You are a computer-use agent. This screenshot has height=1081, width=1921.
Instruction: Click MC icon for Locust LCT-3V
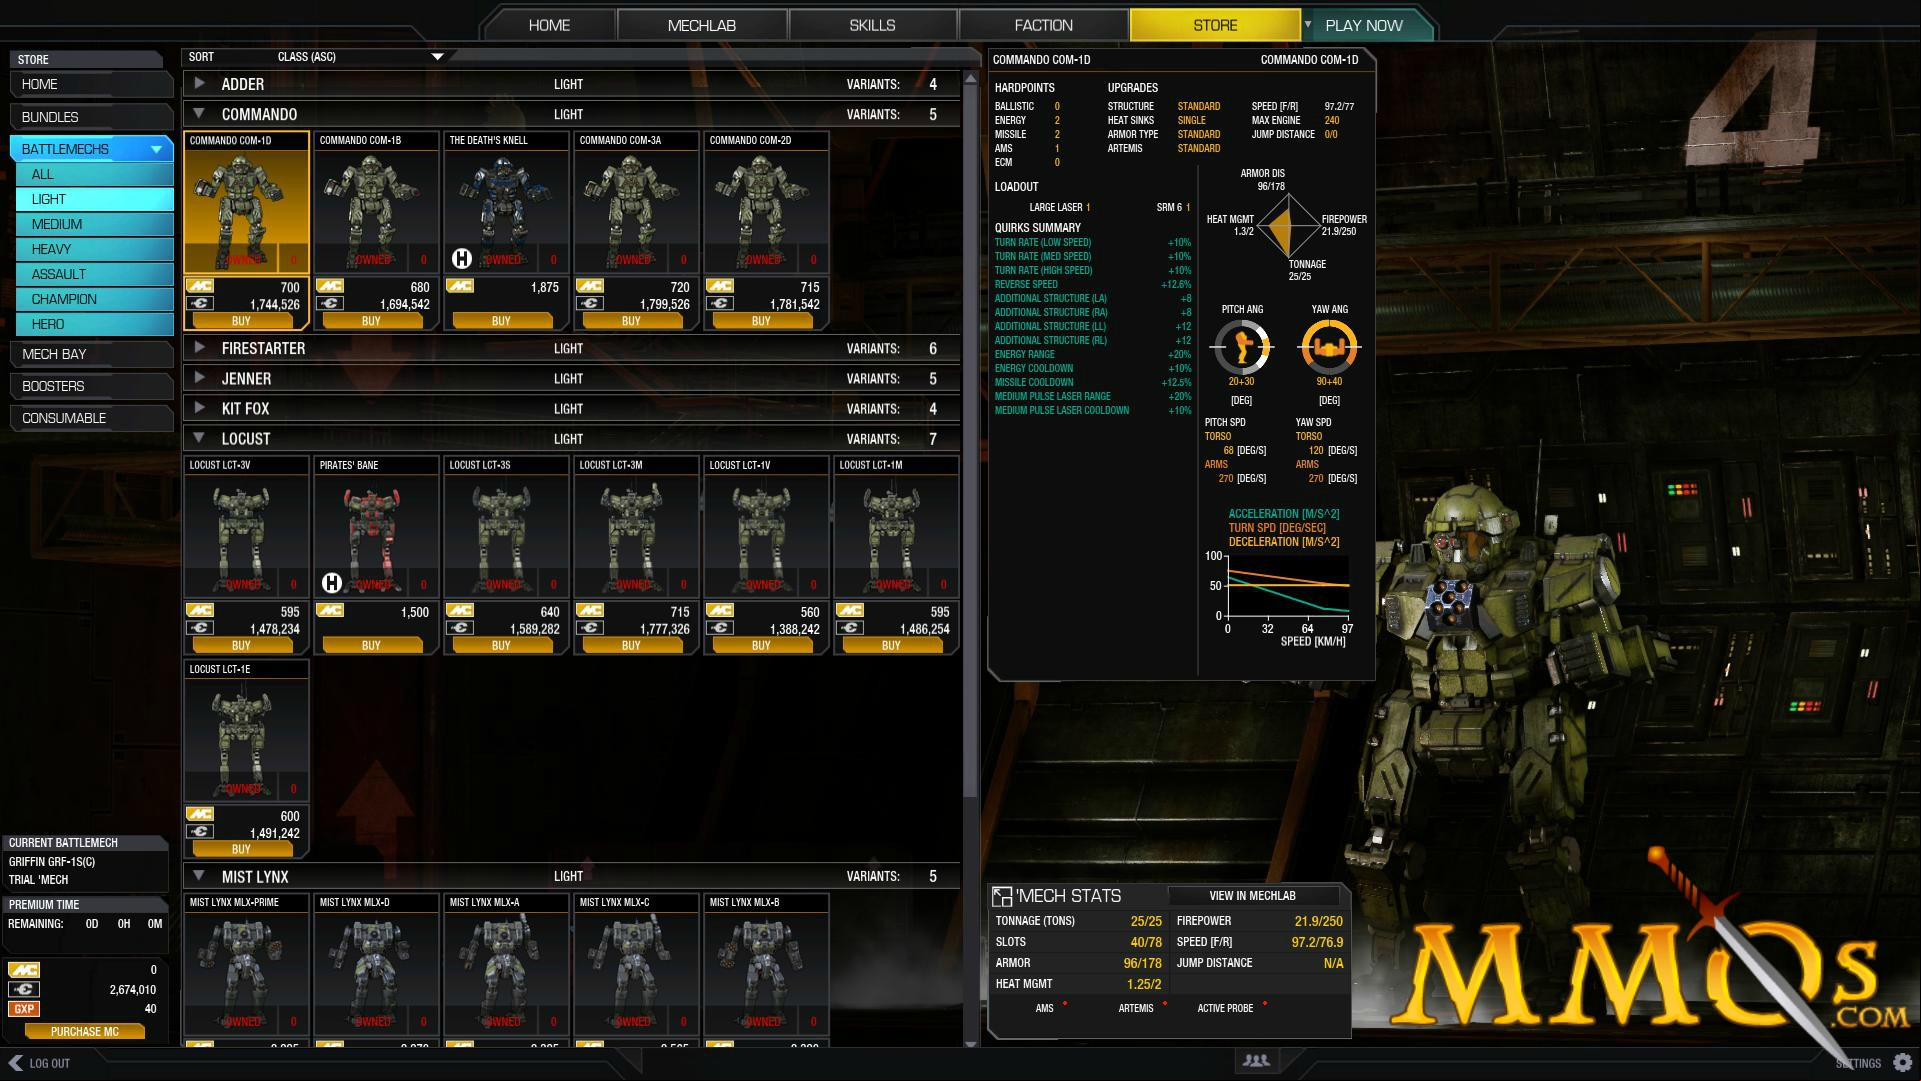coord(200,611)
